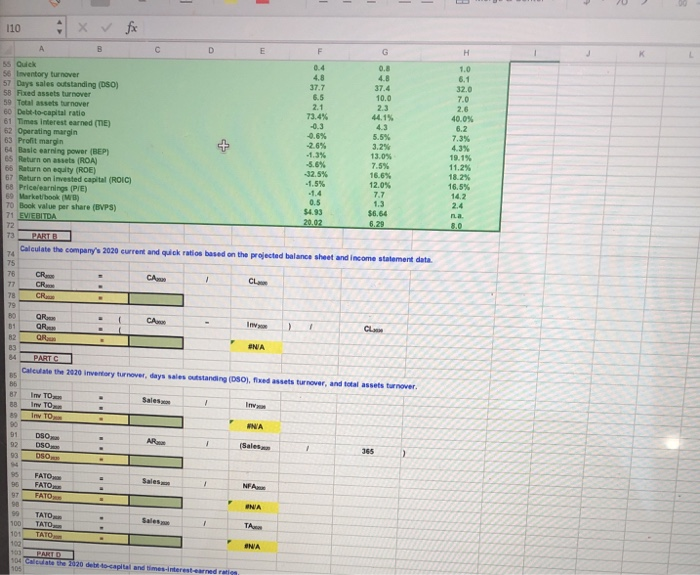This screenshot has width=700, height=575.
Task: Select column B header
Action: [99, 49]
